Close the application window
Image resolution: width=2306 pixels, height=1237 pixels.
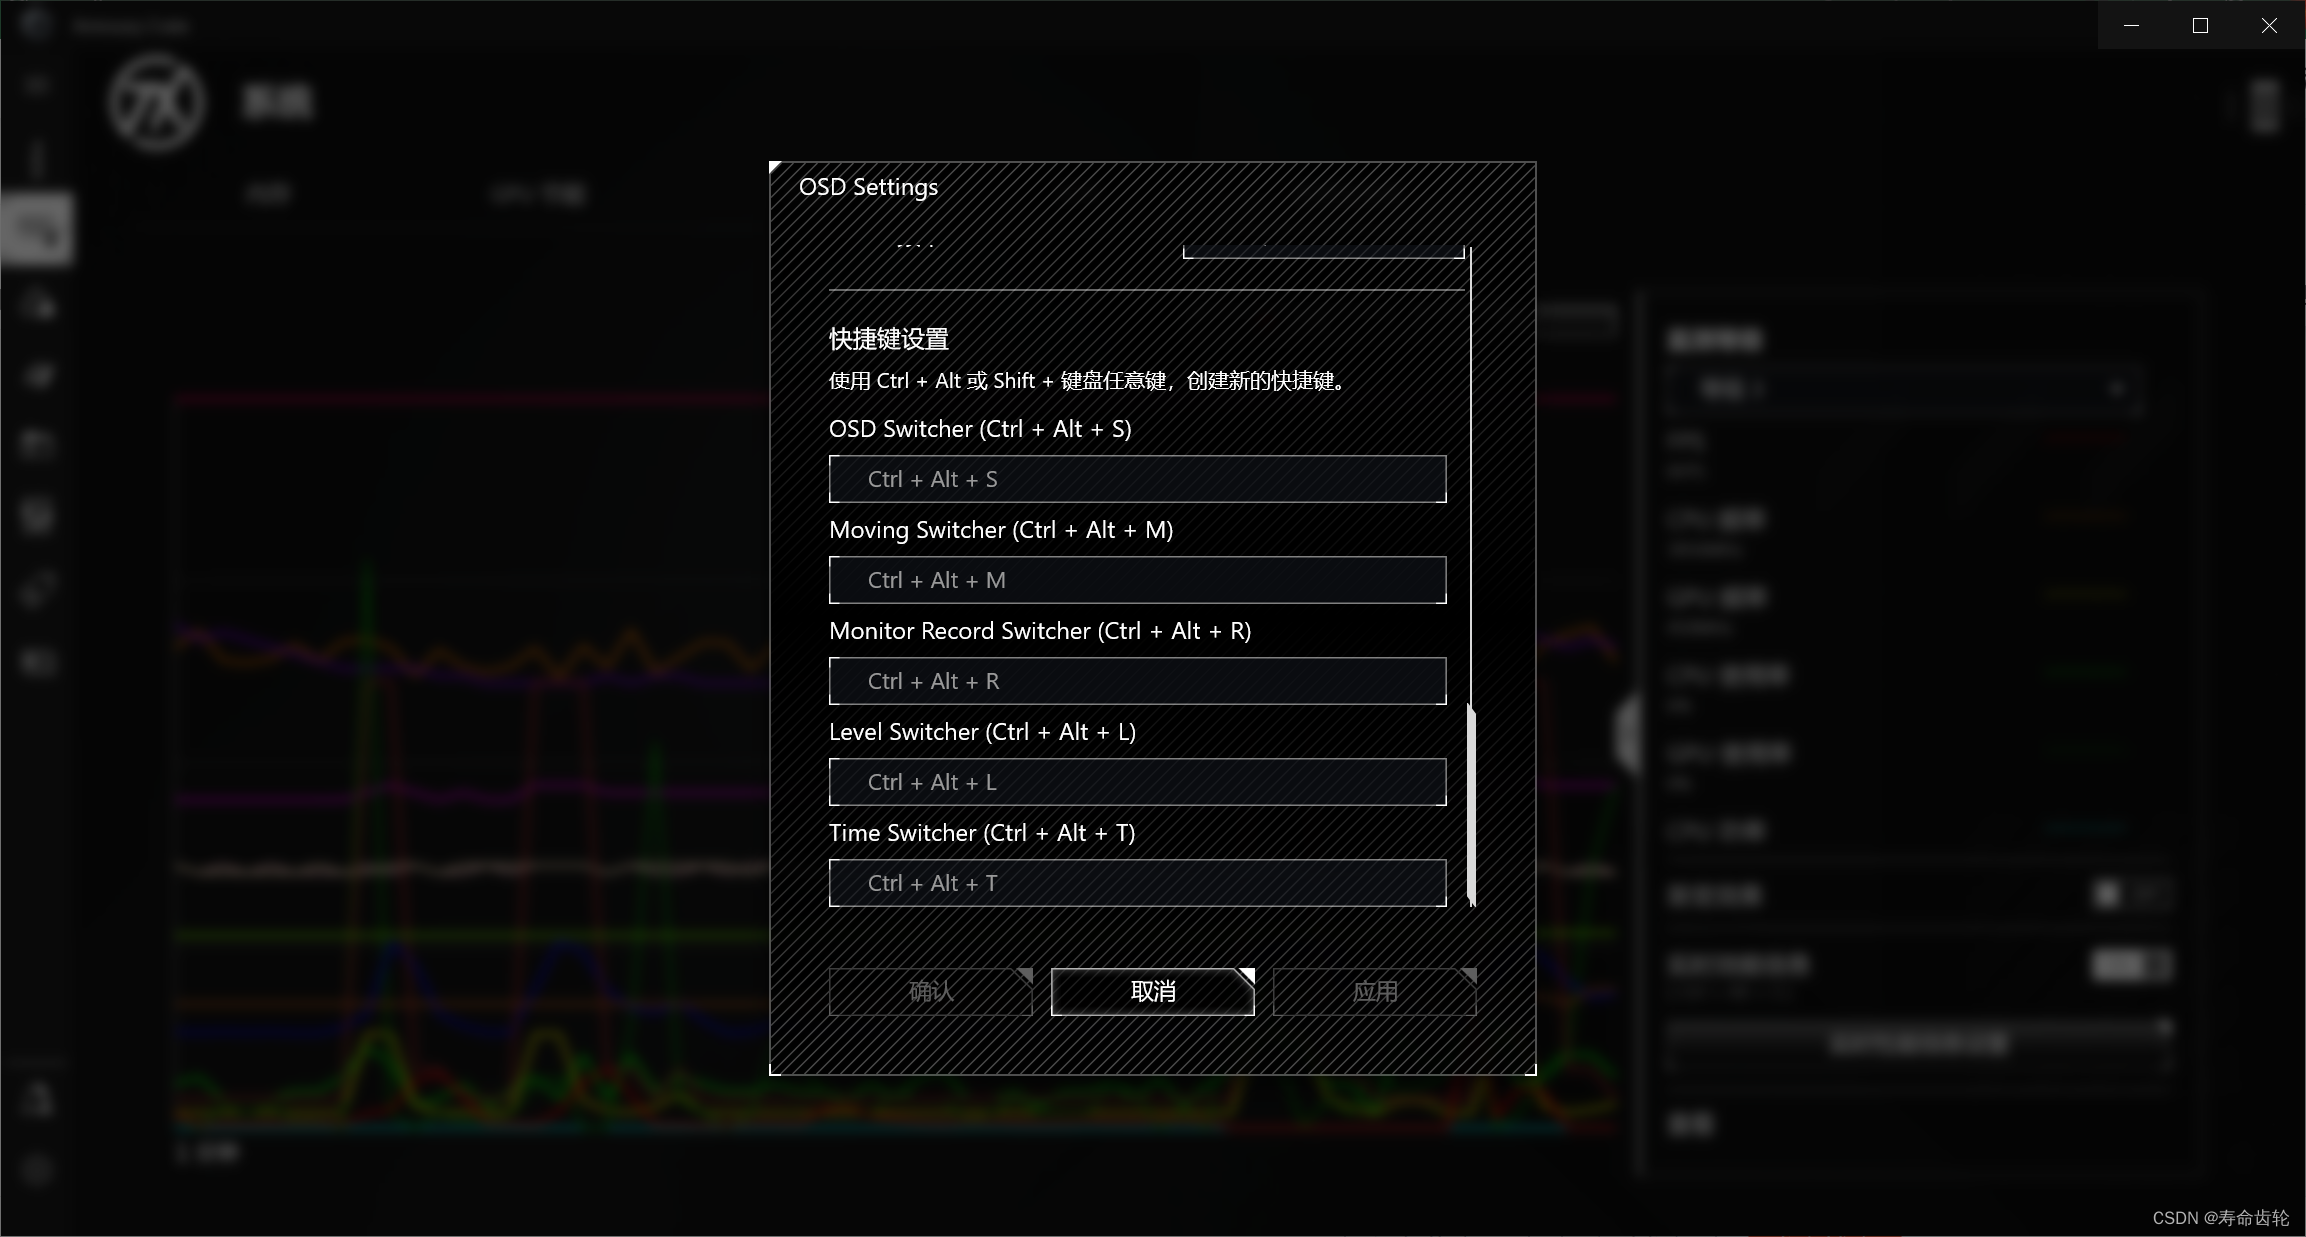pos(2269,25)
